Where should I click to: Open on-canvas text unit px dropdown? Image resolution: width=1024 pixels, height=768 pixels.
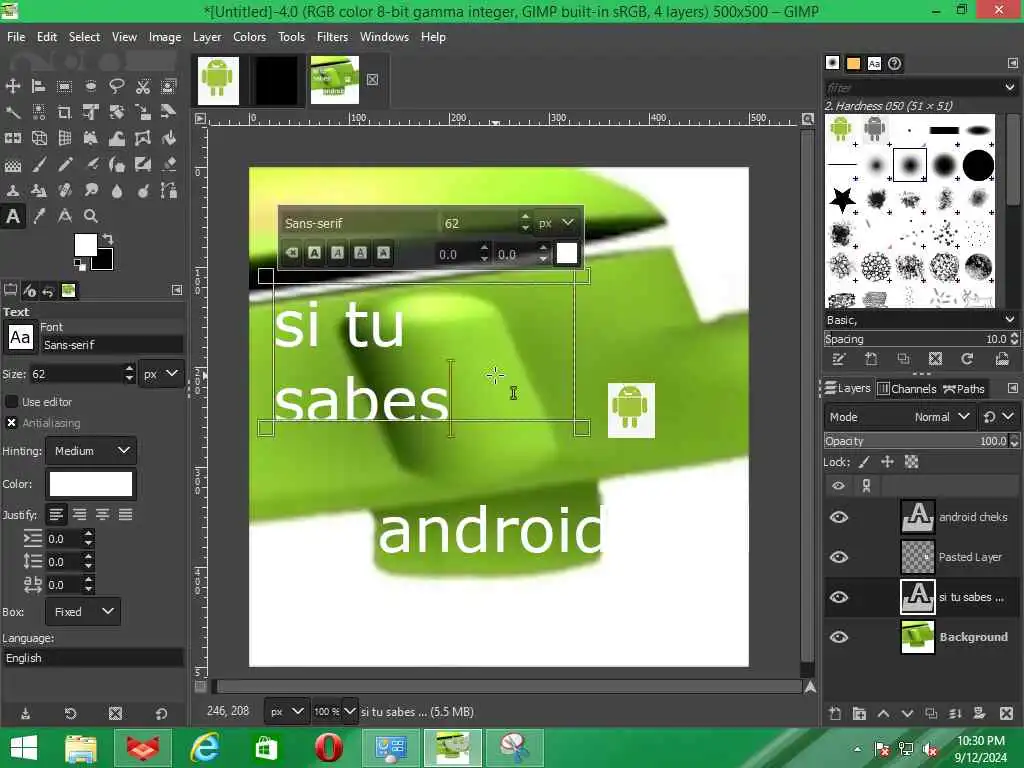pyautogui.click(x=556, y=223)
